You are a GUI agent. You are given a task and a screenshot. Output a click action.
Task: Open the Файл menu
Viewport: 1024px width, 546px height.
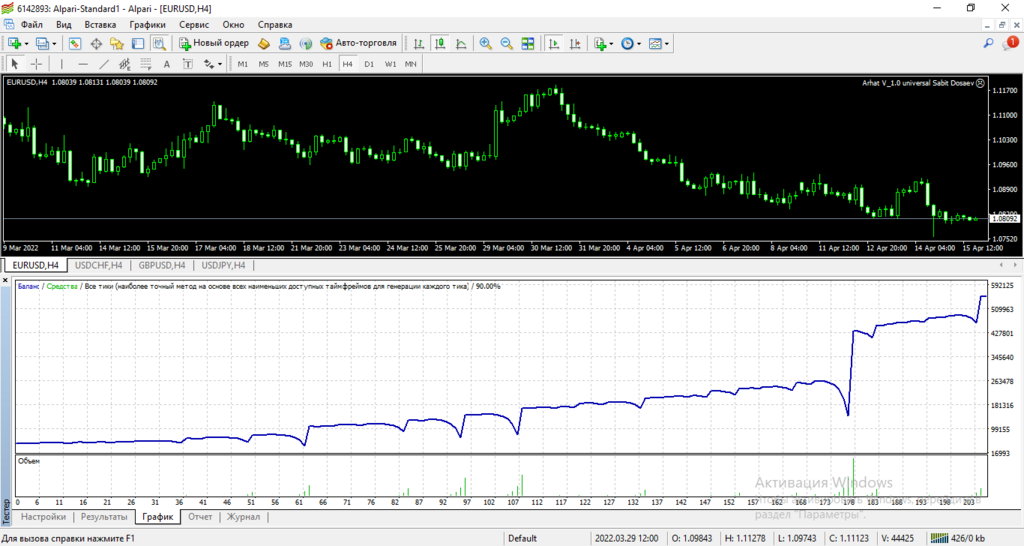coord(31,25)
